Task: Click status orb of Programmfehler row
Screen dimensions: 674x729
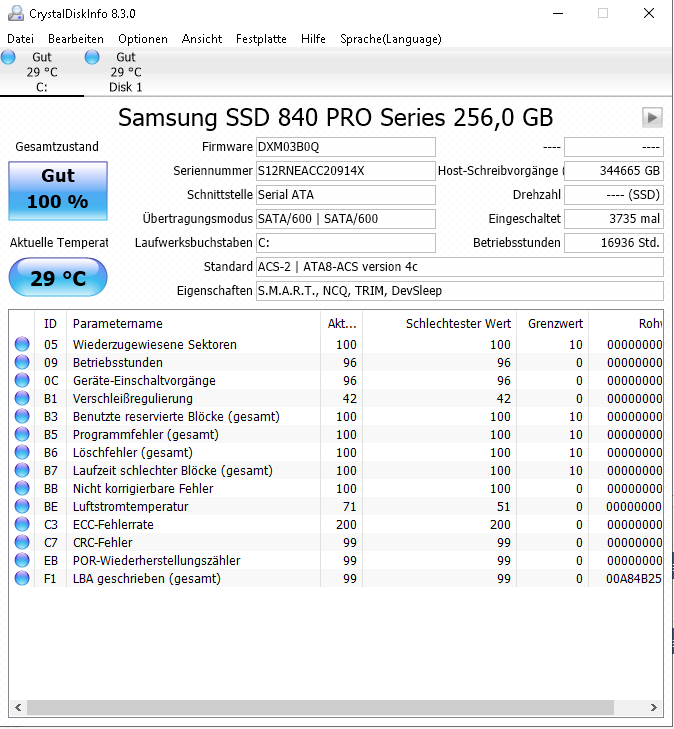Action: [x=22, y=434]
